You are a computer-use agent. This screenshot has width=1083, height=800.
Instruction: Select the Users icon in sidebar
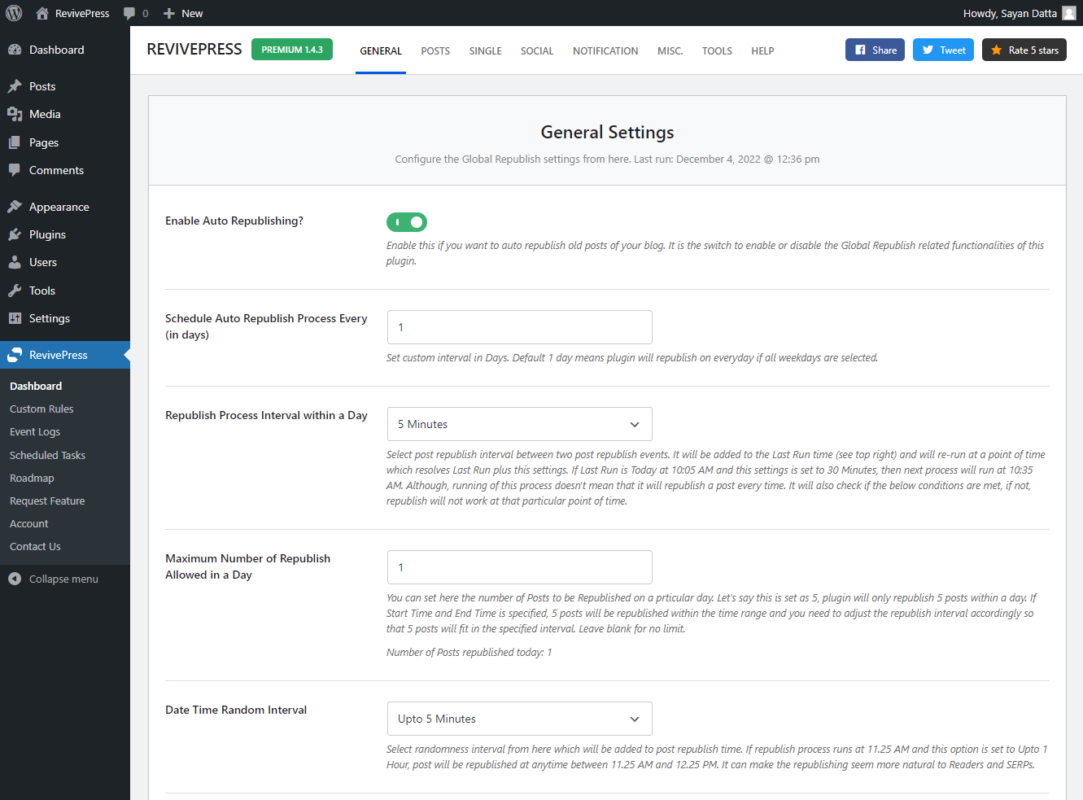click(16, 262)
